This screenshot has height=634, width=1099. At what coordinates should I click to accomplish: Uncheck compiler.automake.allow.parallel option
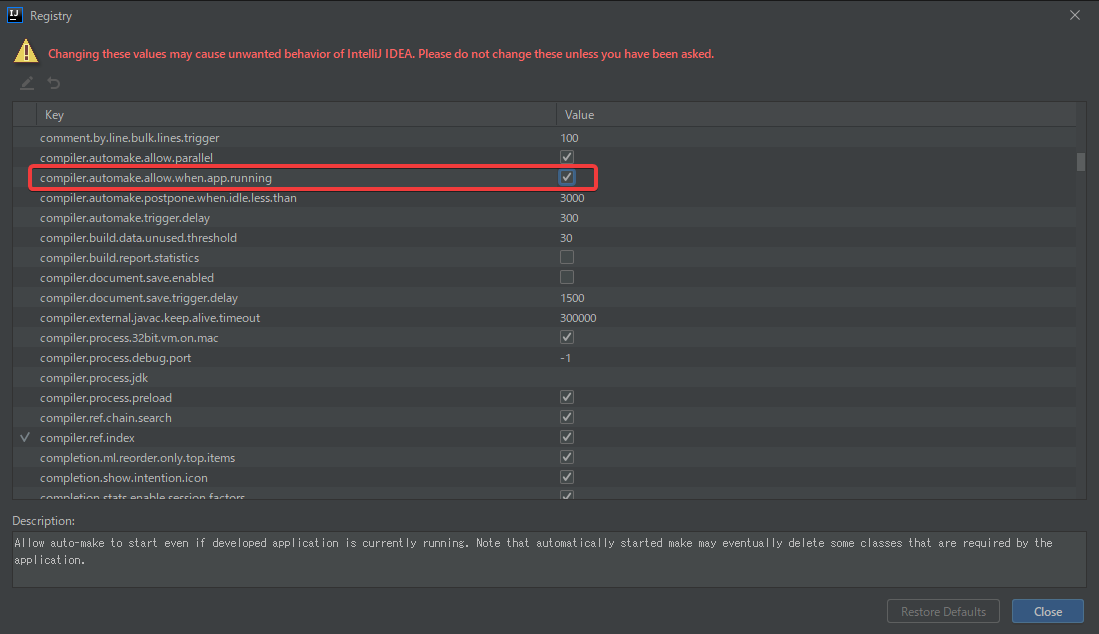point(567,157)
